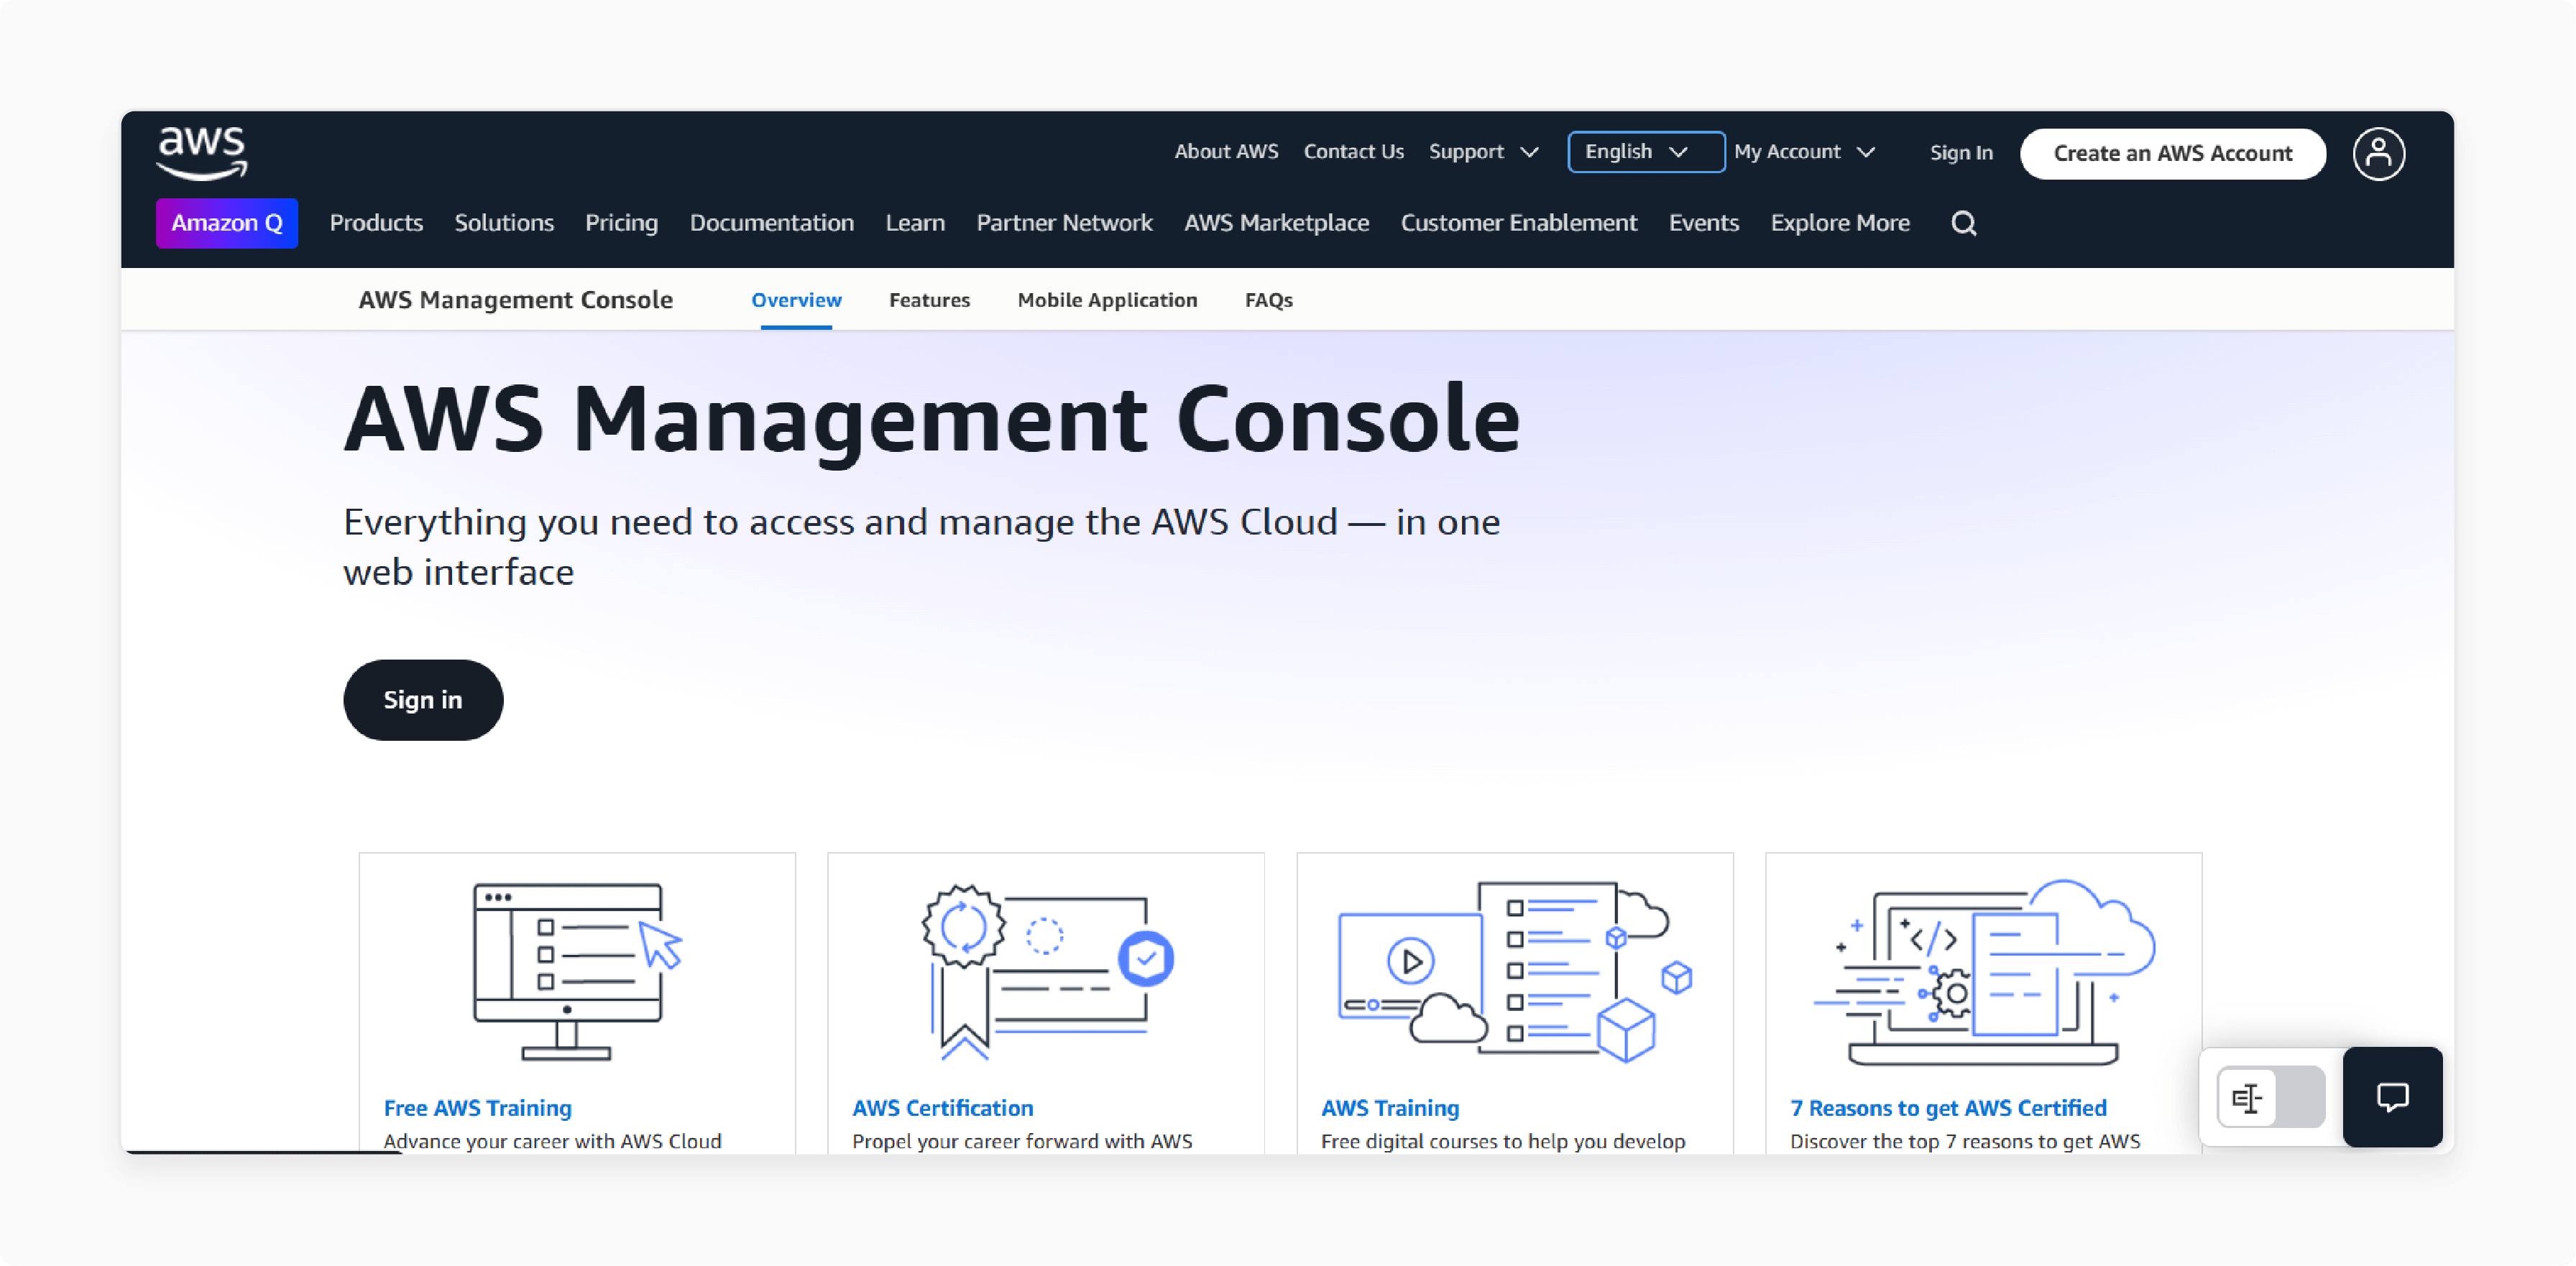Click the dark Sign in hero button
This screenshot has width=2576, height=1266.
(x=423, y=700)
